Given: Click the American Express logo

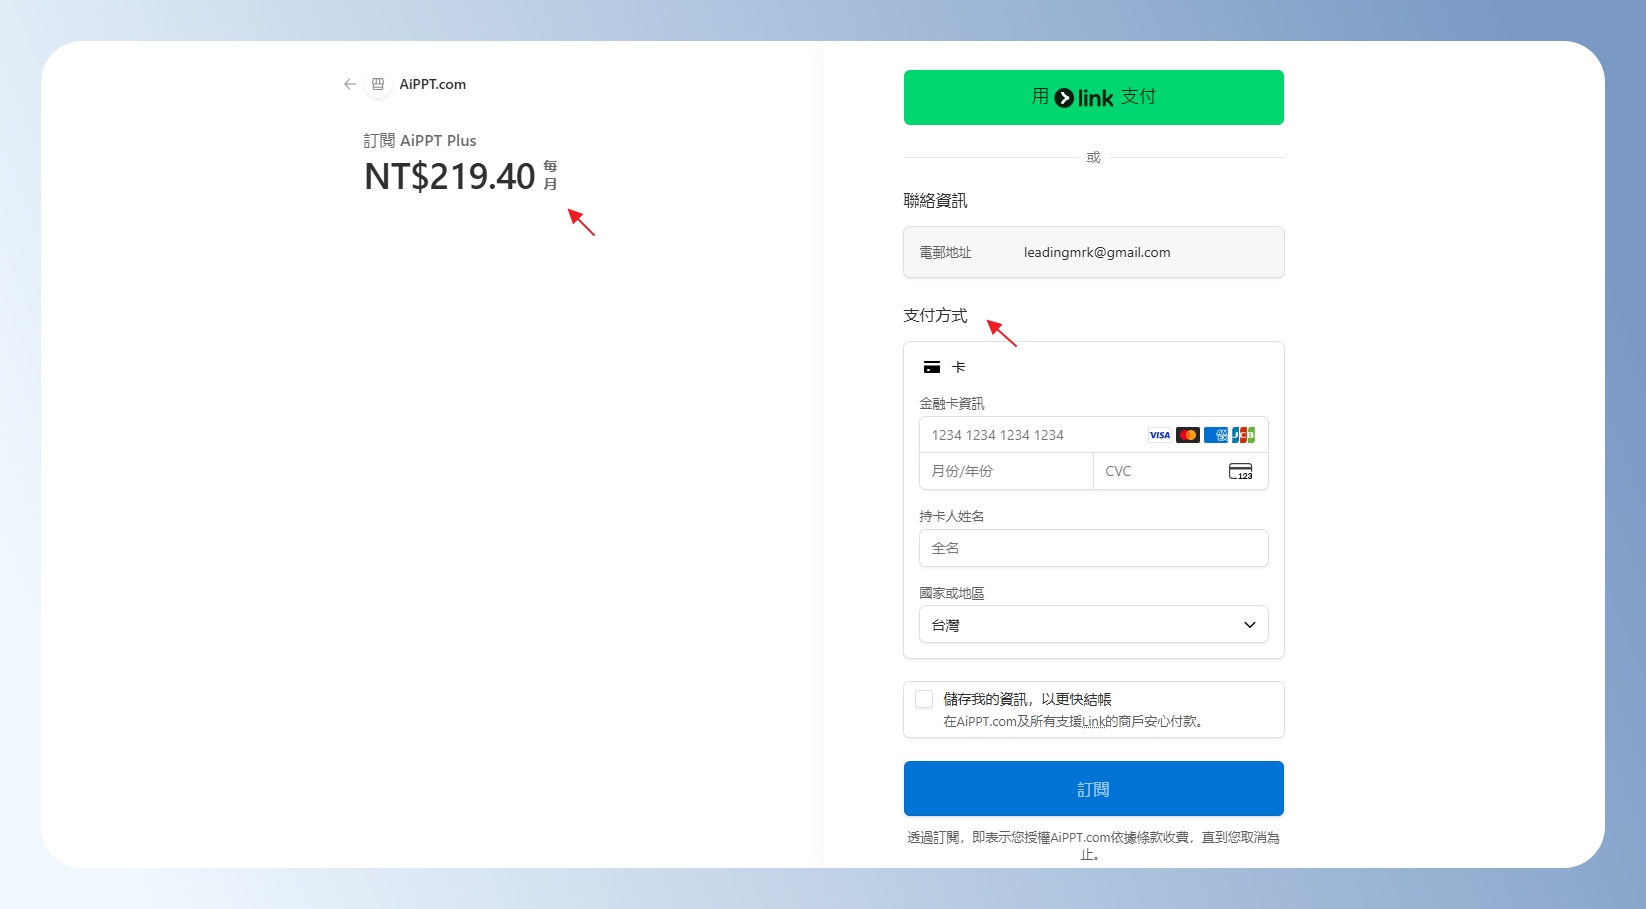Looking at the screenshot, I should [x=1215, y=435].
